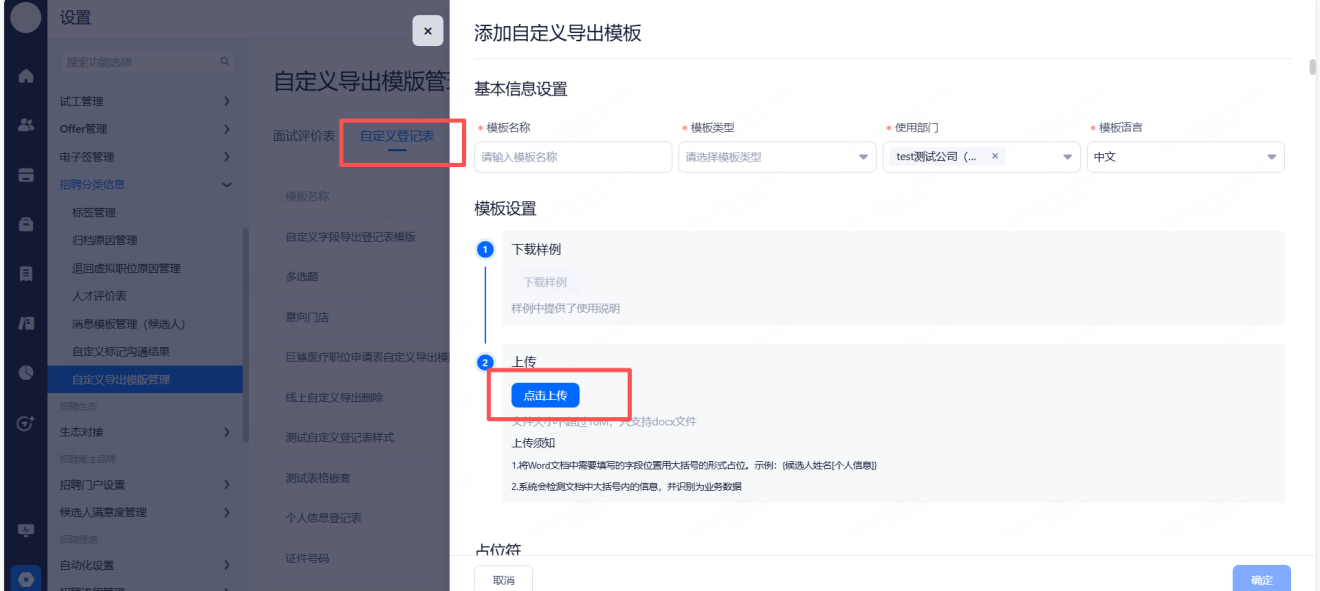Switch to the 面试评价表 tab
The image size is (1320, 591).
coord(304,136)
